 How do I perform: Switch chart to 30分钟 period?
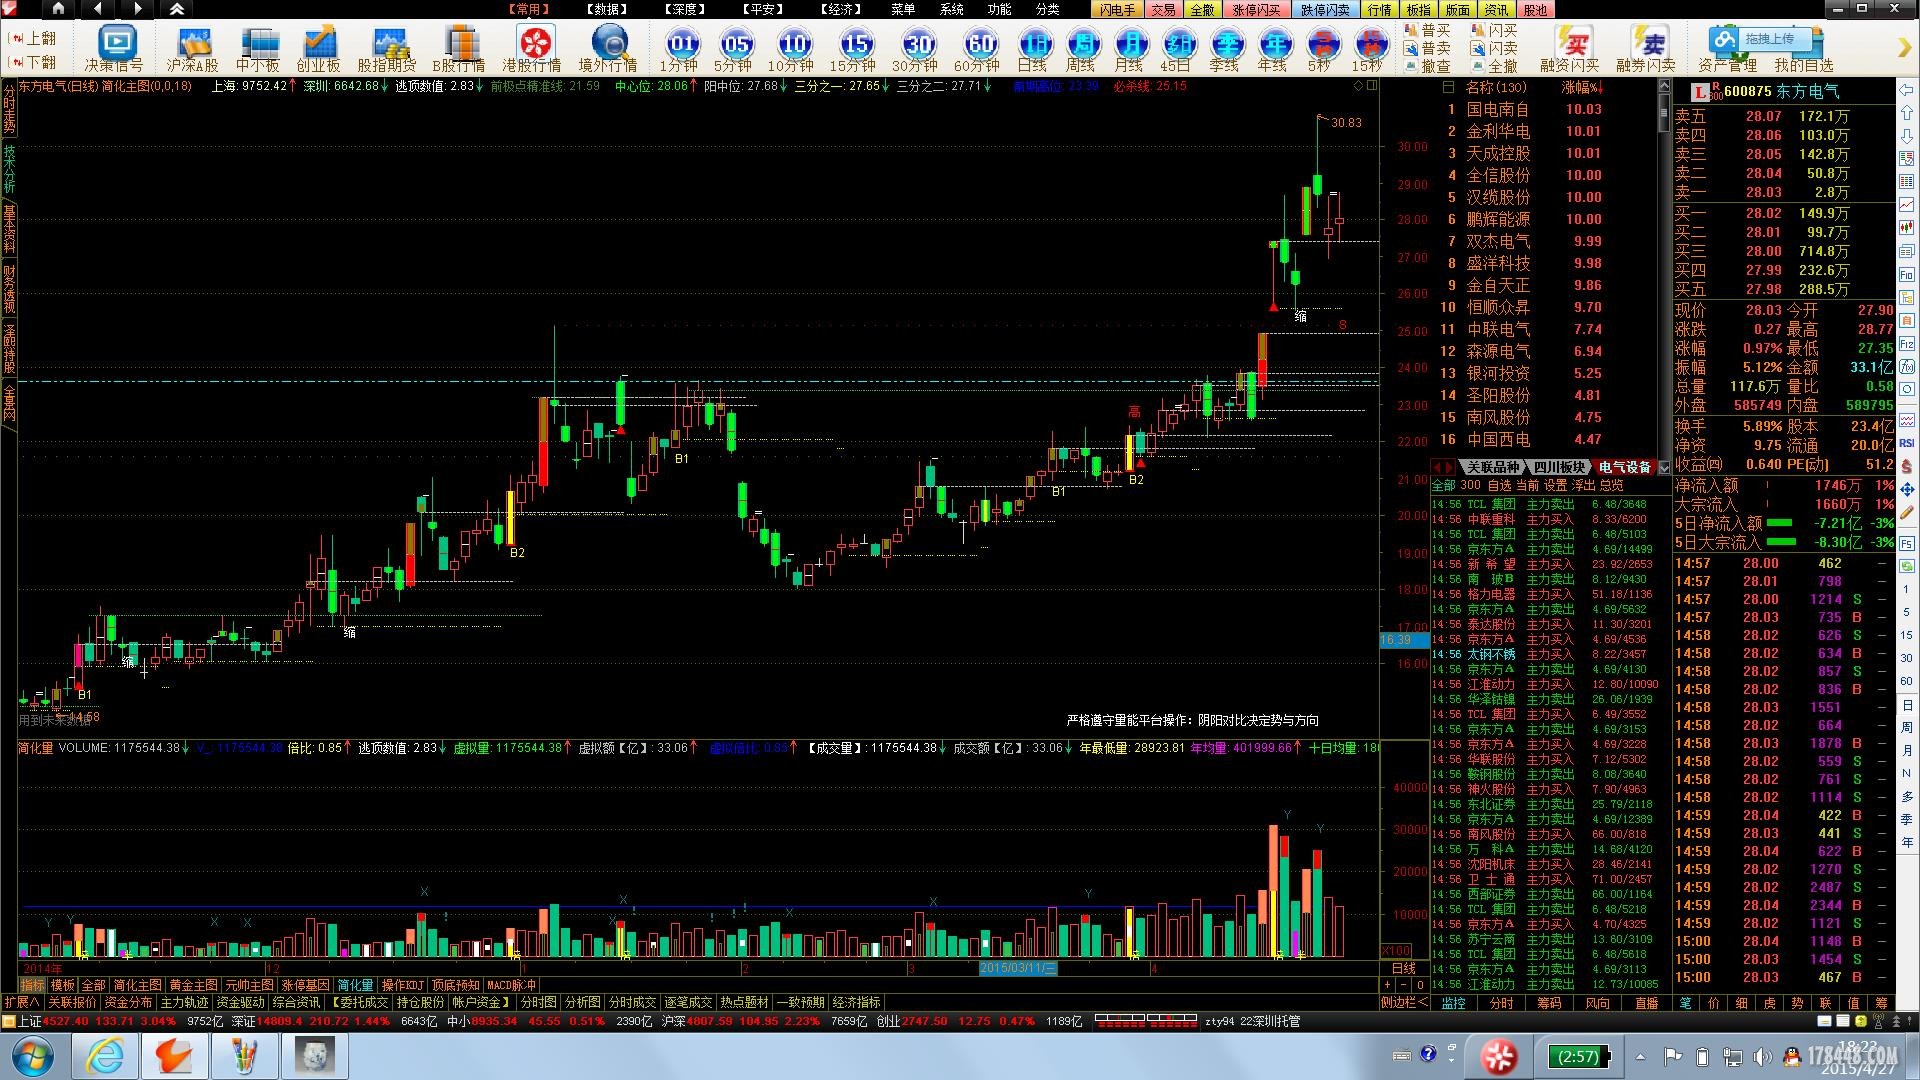(916, 48)
